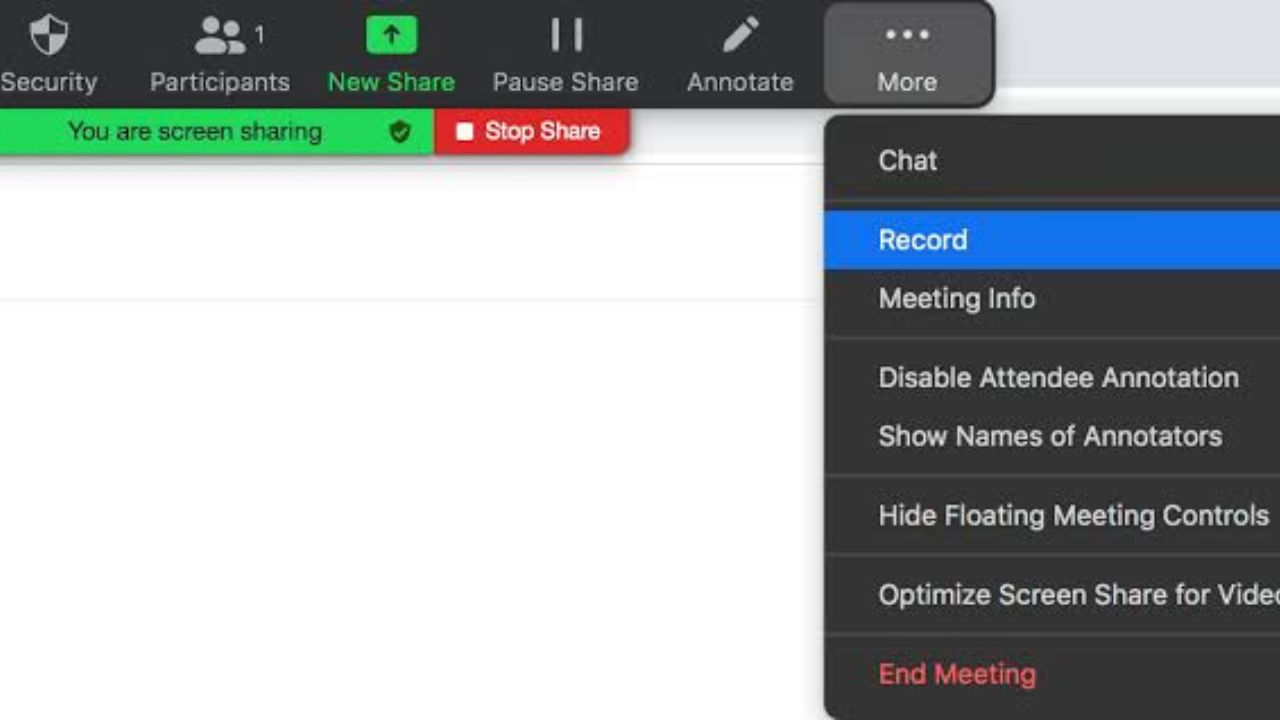Viewport: 1280px width, 720px height.
Task: Click the white square stop icon
Action: pos(464,132)
